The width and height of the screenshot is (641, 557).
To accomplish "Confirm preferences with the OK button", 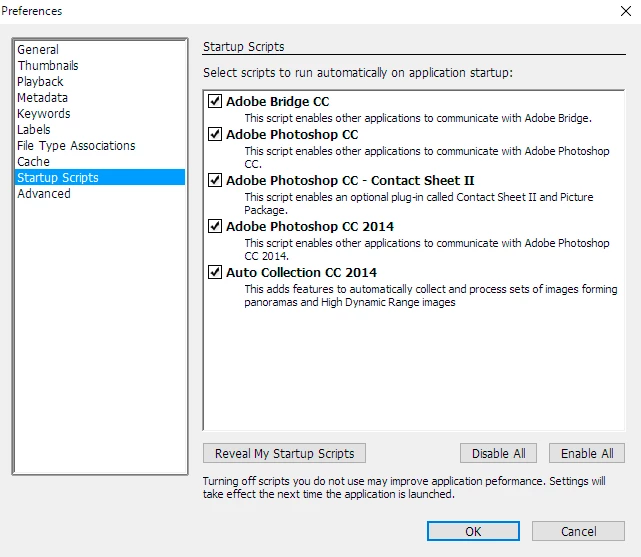I will click(473, 531).
